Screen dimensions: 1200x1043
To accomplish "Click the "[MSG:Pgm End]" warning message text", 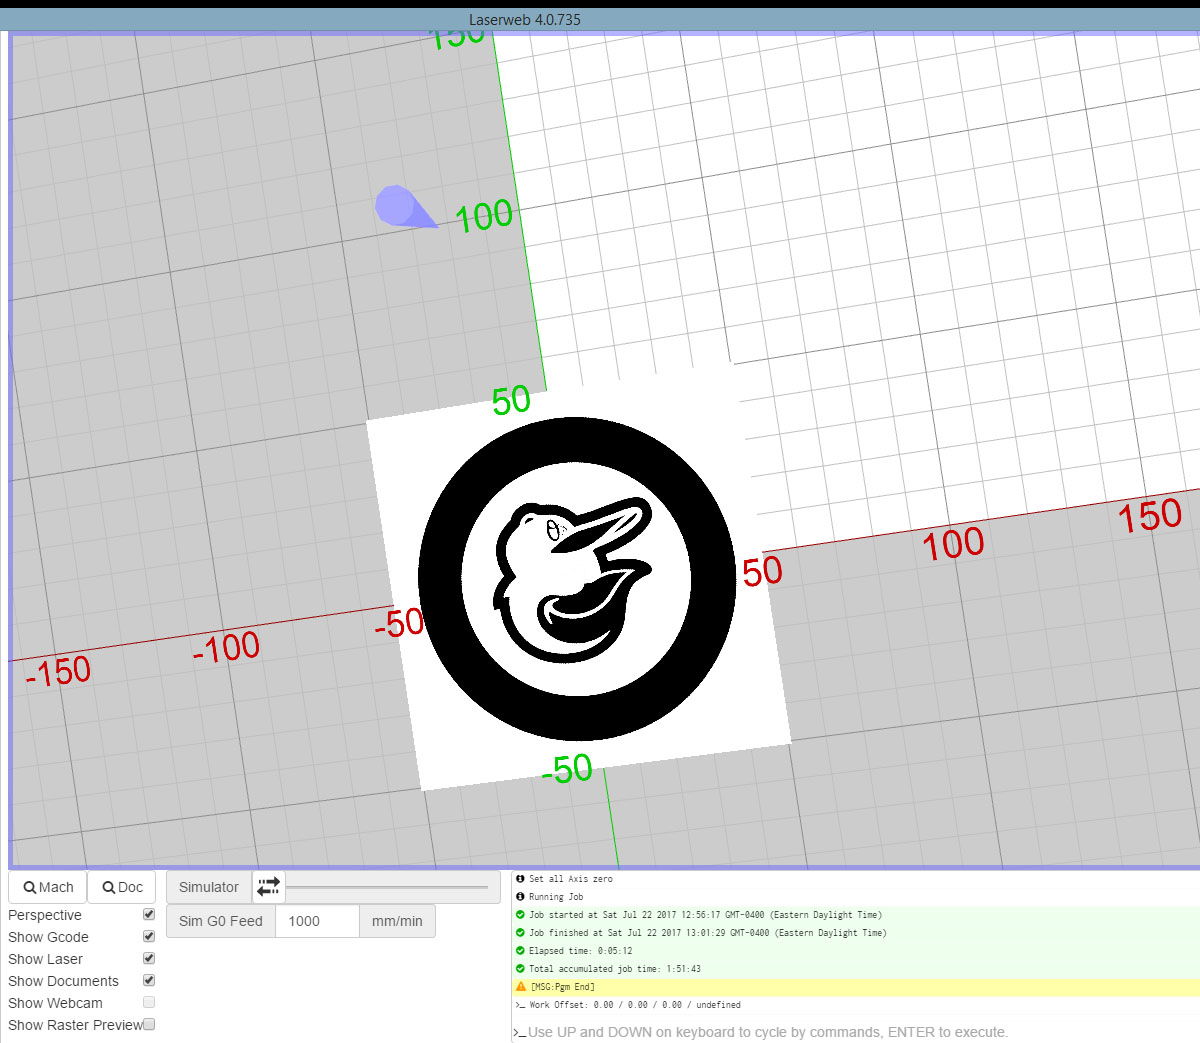I will [x=563, y=987].
